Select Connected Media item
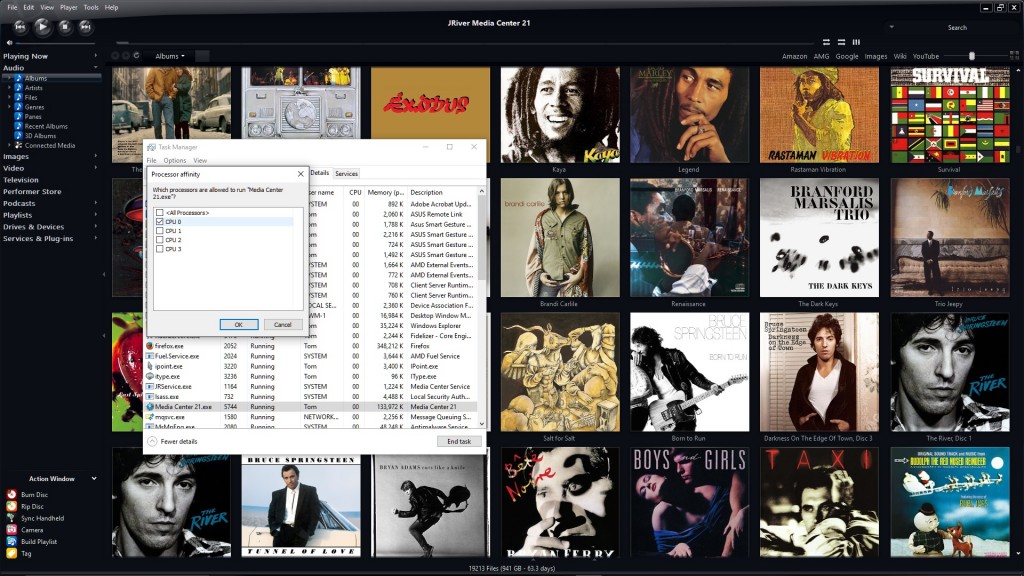Screen dimensions: 1024x576 [50, 146]
